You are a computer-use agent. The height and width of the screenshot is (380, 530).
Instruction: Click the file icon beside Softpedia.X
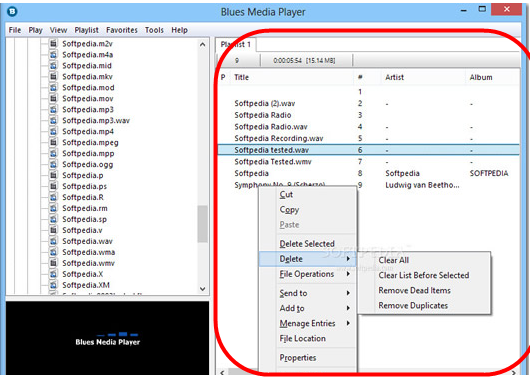click(x=53, y=274)
